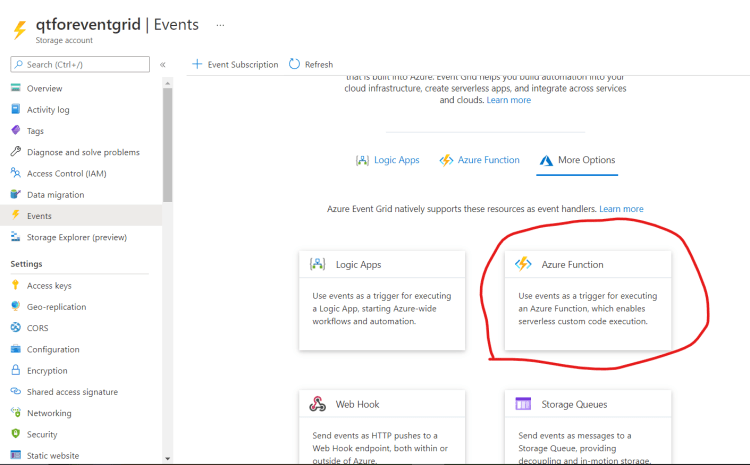Click the Storage Queues card title
The height and width of the screenshot is (465, 750).
[x=574, y=404]
